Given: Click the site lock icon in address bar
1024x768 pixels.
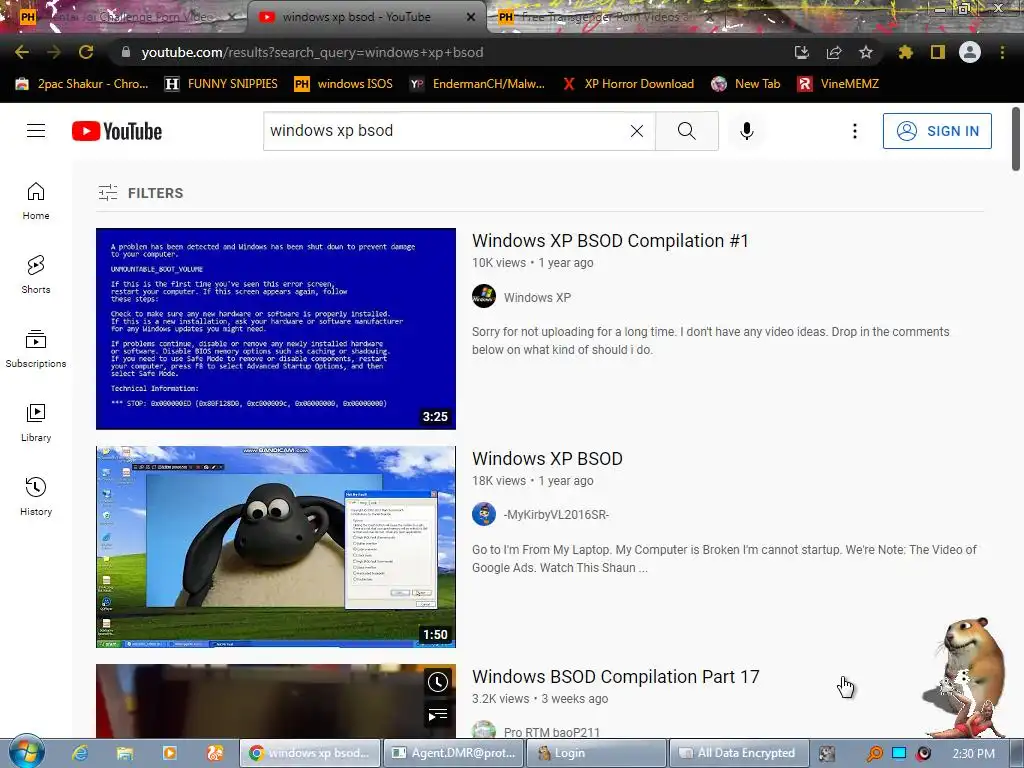Looking at the screenshot, I should point(126,52).
